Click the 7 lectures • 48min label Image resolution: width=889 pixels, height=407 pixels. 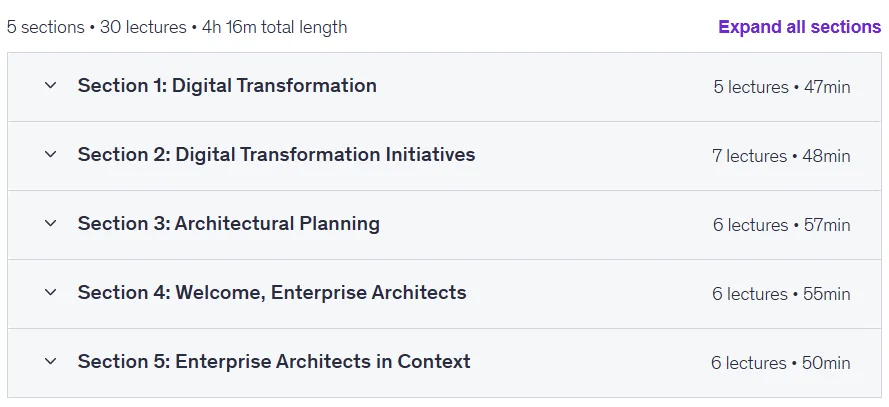(x=781, y=156)
